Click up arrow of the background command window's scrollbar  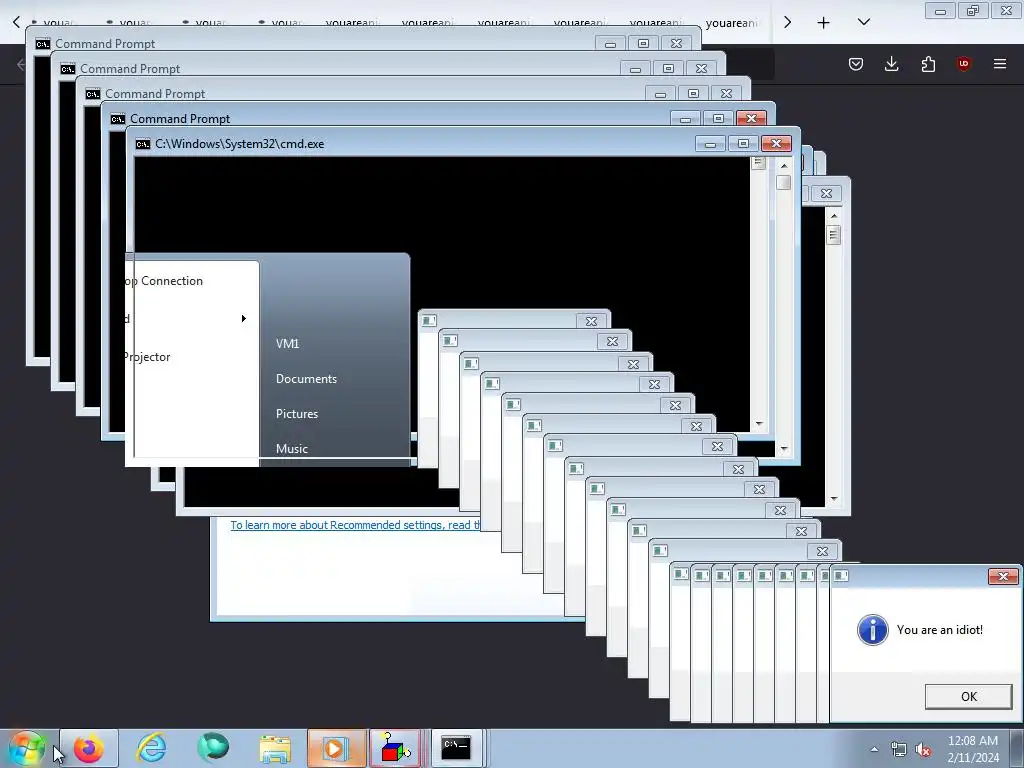834,216
